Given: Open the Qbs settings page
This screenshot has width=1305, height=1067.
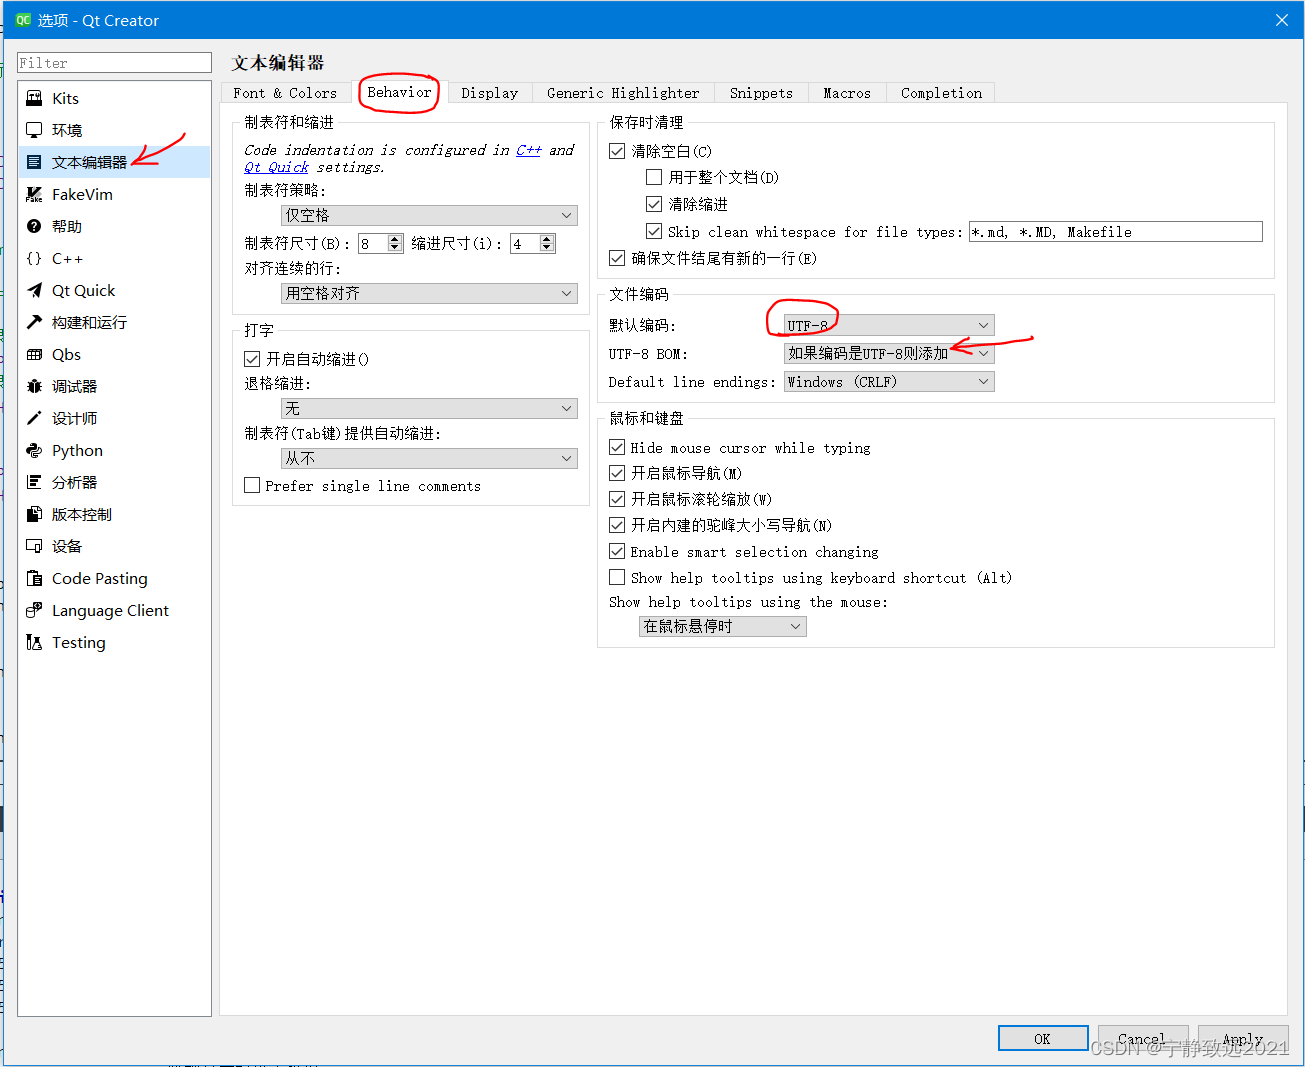Looking at the screenshot, I should [x=64, y=354].
